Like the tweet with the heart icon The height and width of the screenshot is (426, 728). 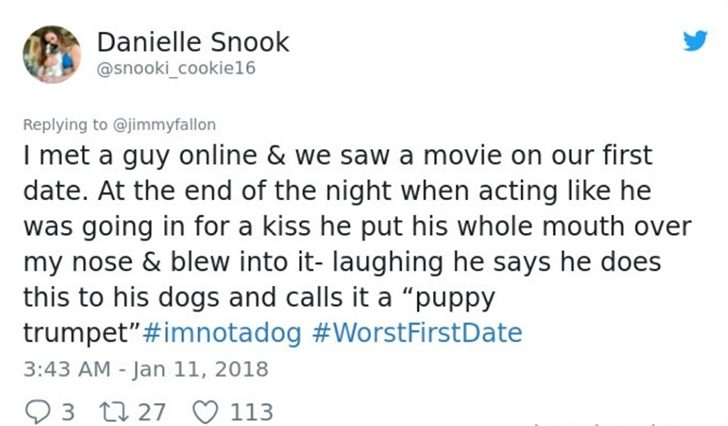[x=205, y=412]
